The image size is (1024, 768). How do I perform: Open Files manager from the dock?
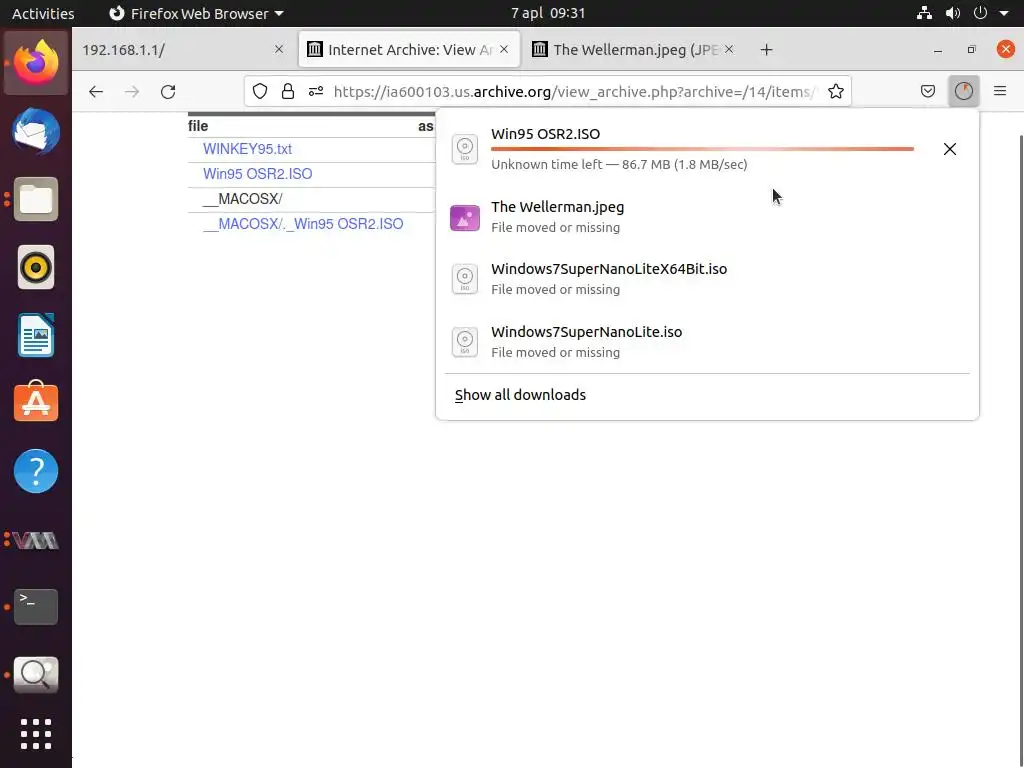coord(36,199)
